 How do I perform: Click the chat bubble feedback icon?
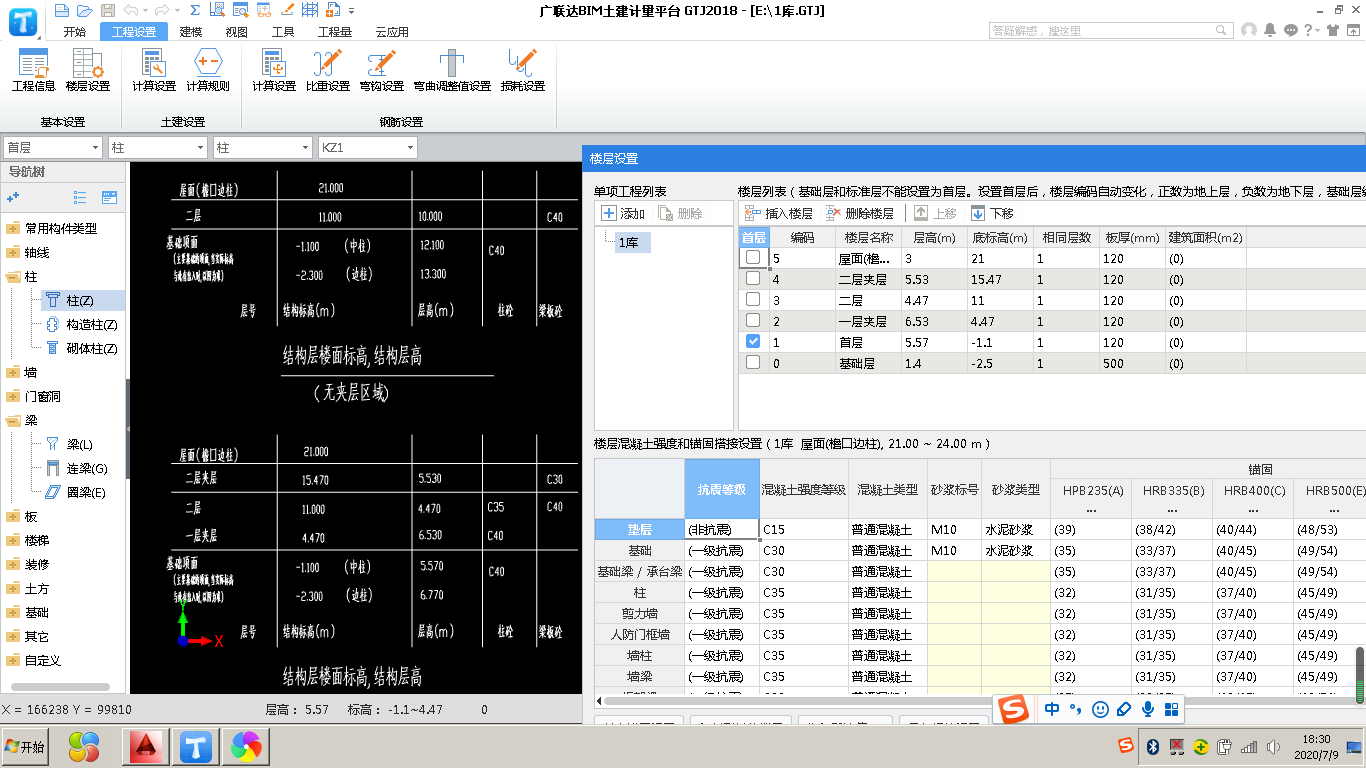(1291, 30)
